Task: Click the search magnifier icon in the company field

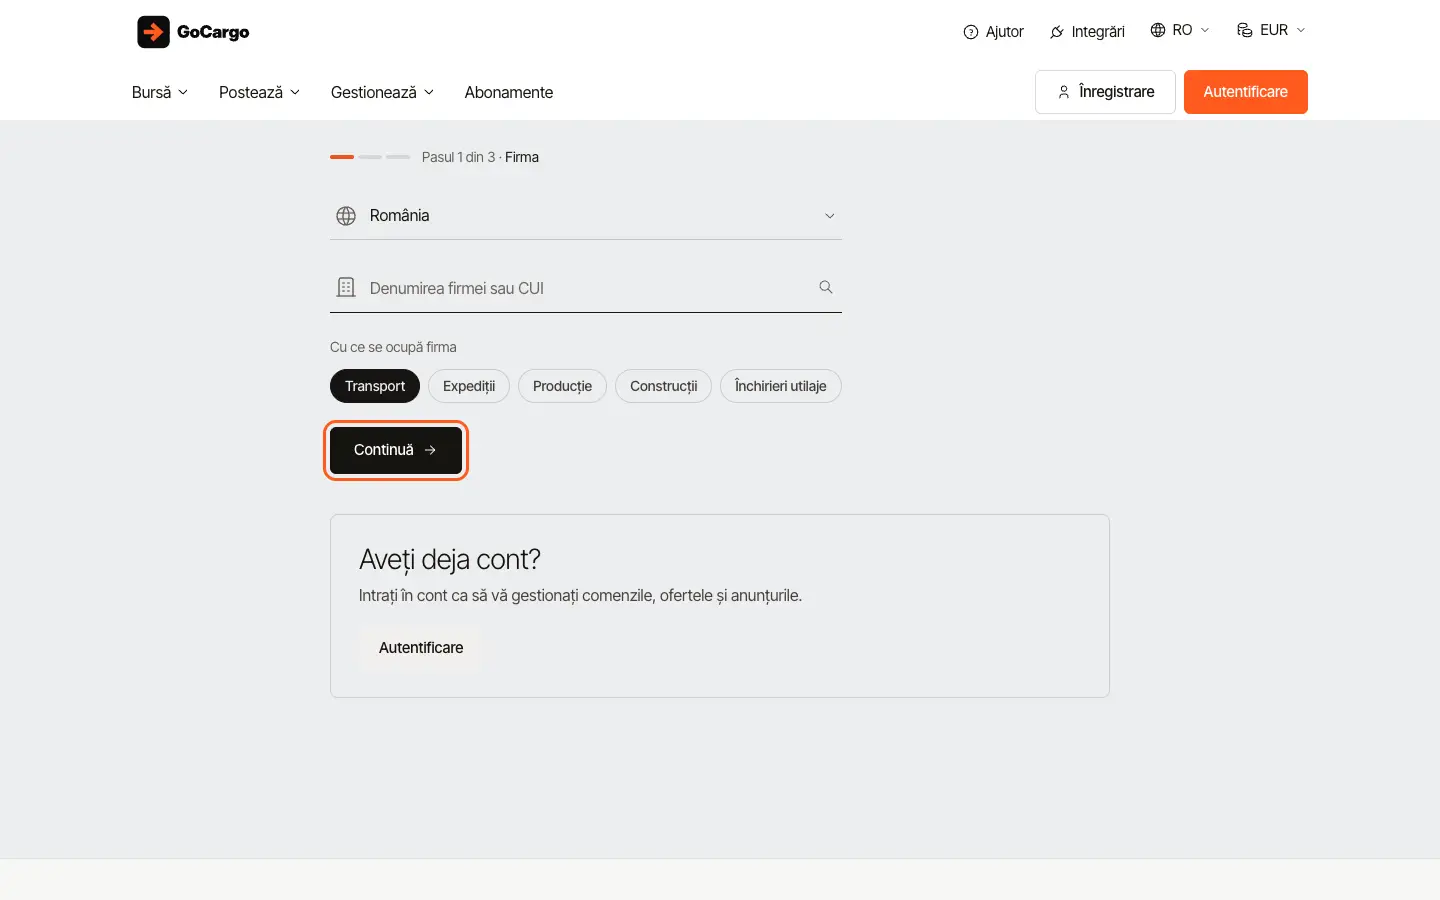Action: 826,287
